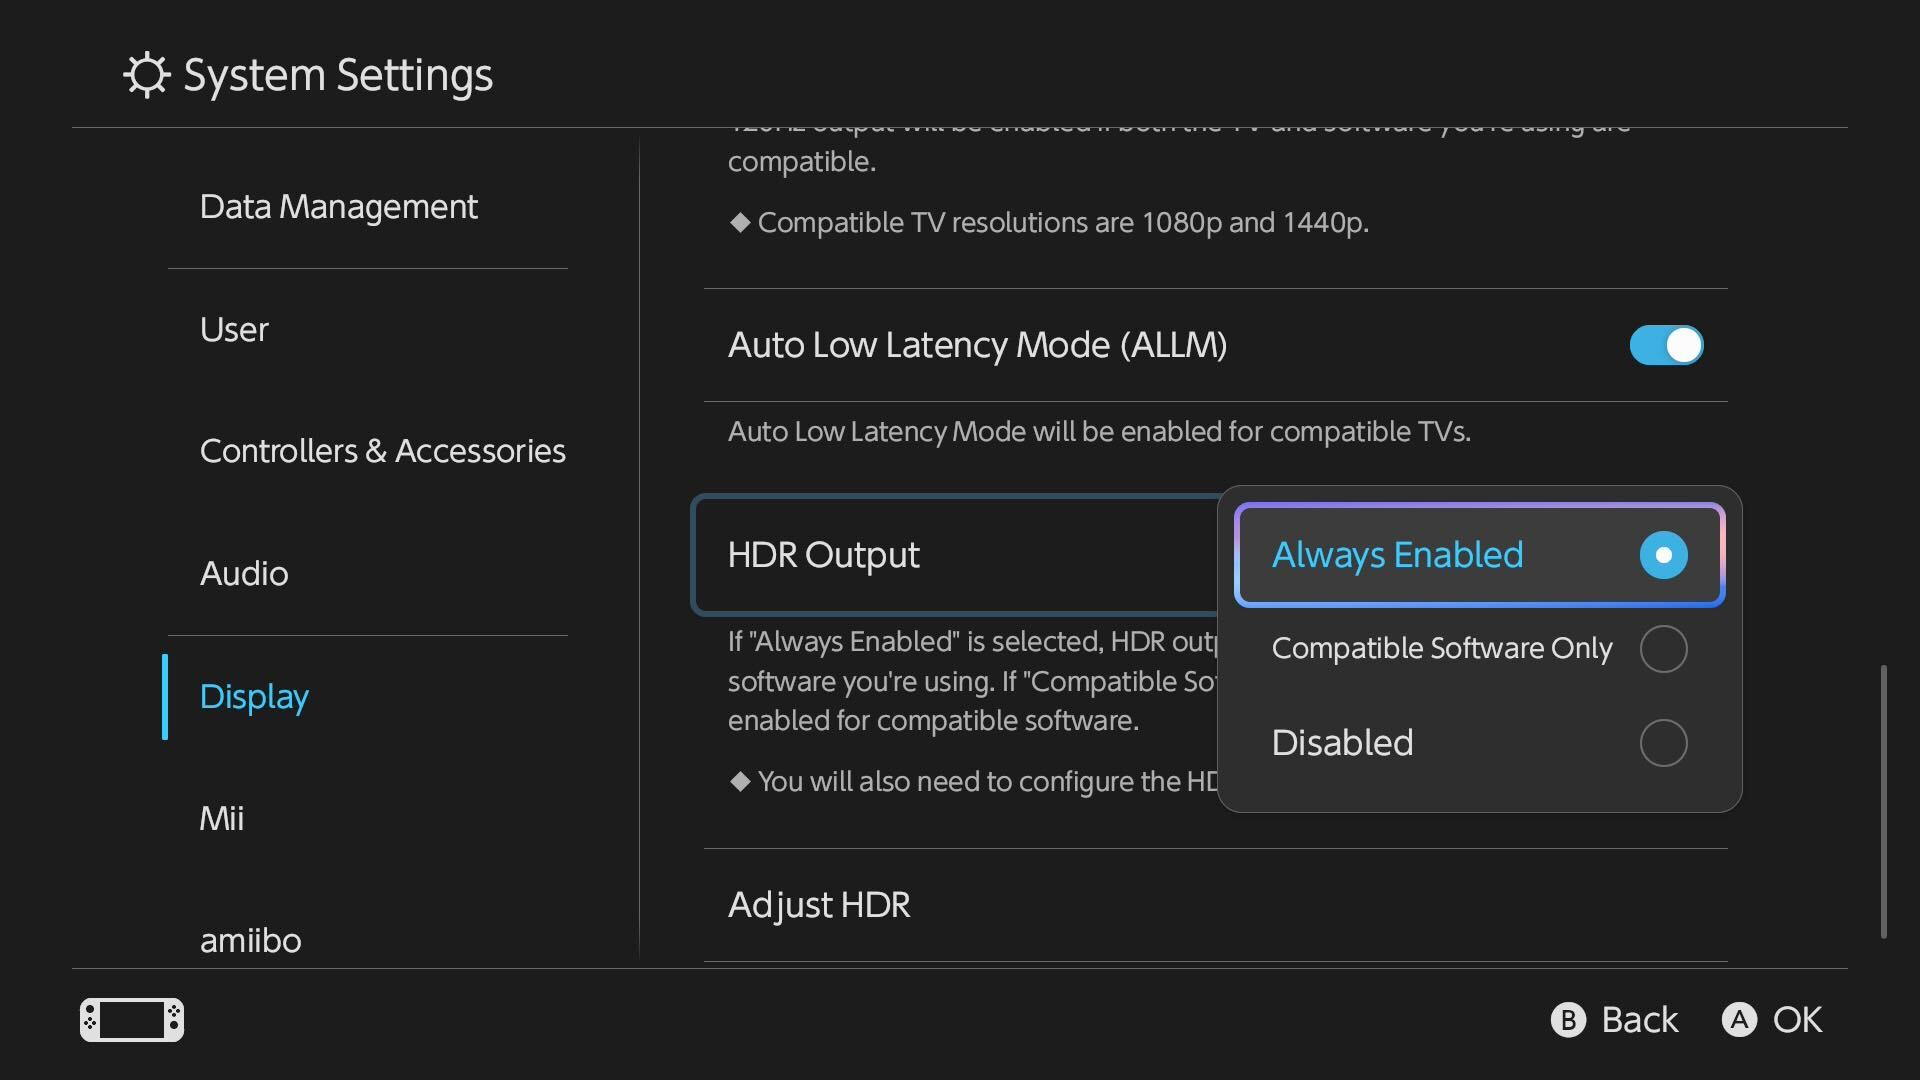Pick Always Enabled from HDR dropdown list

coord(1479,555)
